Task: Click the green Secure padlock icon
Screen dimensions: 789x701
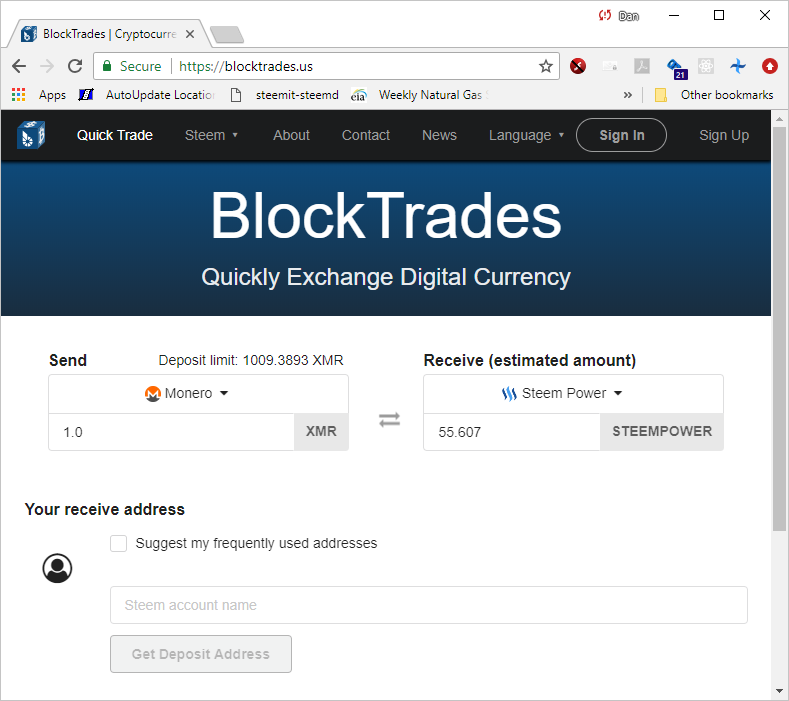Action: click(x=107, y=66)
